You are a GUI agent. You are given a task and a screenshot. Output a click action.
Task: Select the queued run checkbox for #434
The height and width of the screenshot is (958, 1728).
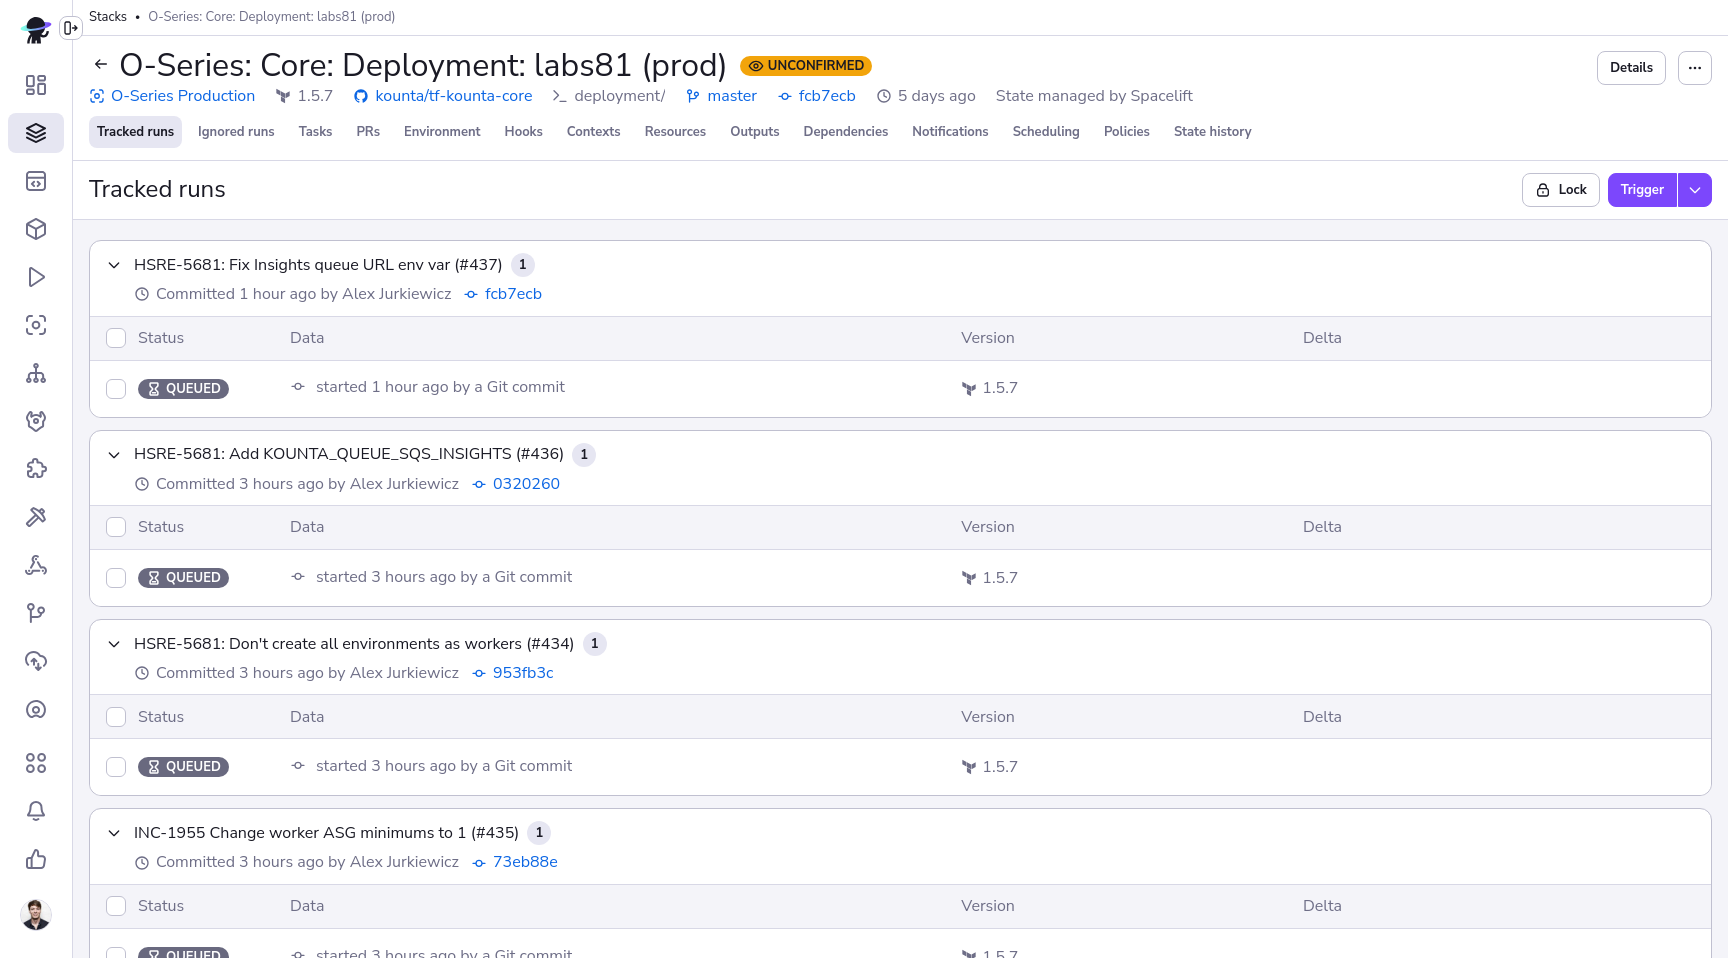click(x=116, y=767)
